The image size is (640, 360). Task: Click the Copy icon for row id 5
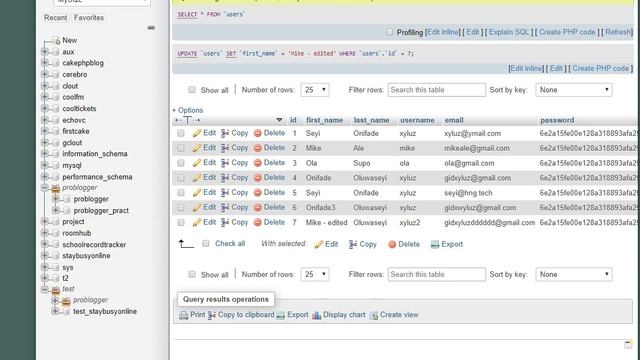tap(225, 193)
